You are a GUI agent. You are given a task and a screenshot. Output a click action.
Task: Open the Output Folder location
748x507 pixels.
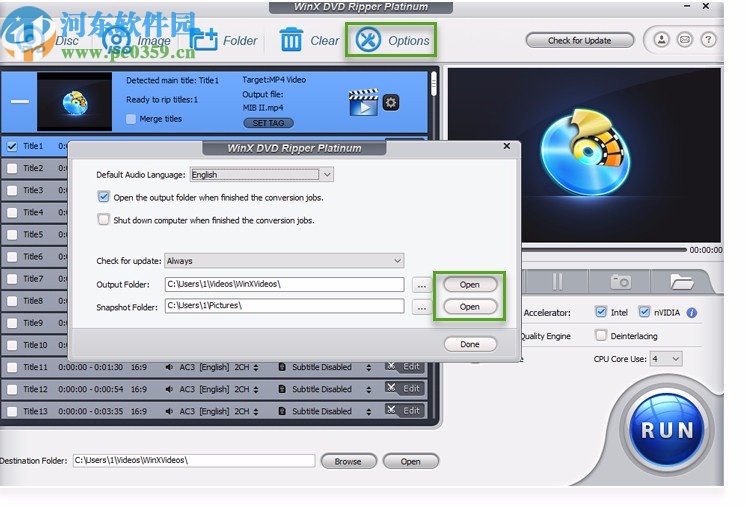470,285
